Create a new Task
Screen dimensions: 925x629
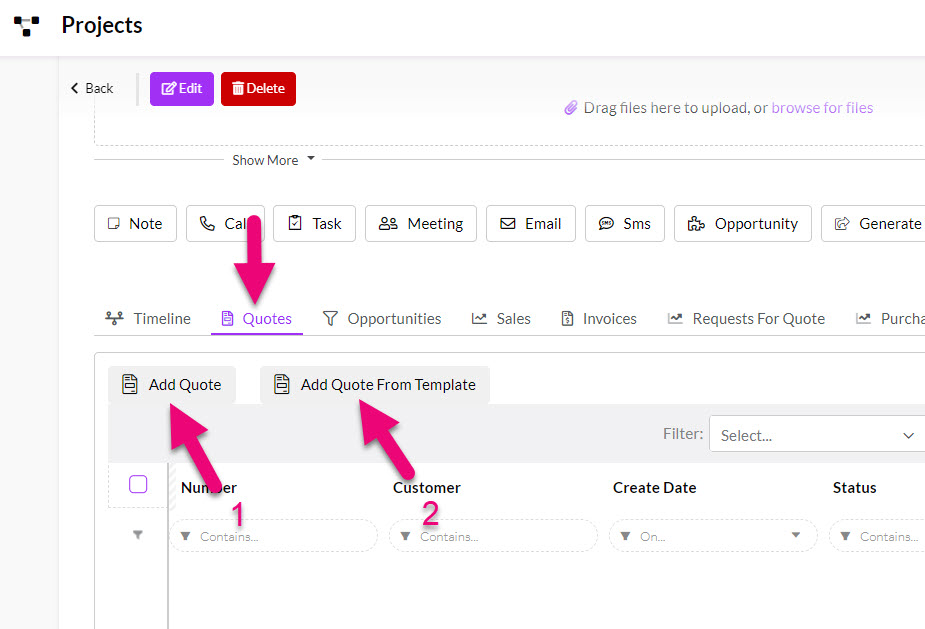[x=314, y=224]
